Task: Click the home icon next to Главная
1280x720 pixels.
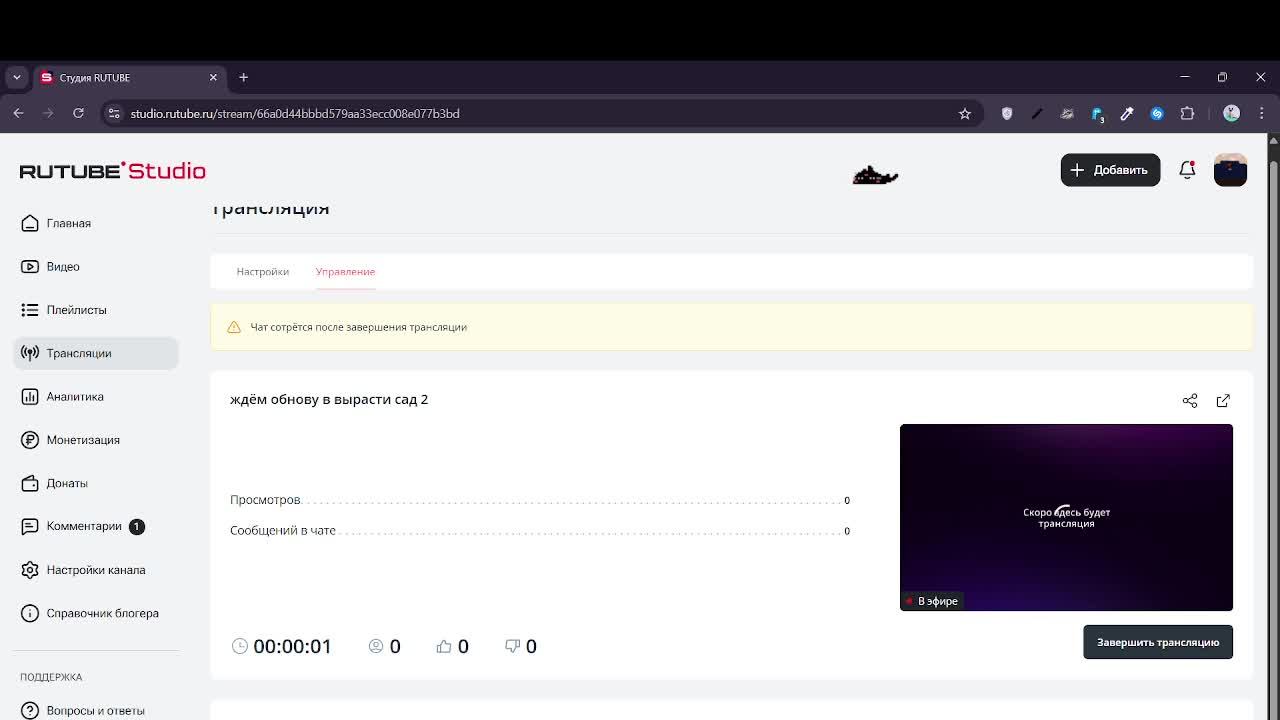Action: click(30, 223)
